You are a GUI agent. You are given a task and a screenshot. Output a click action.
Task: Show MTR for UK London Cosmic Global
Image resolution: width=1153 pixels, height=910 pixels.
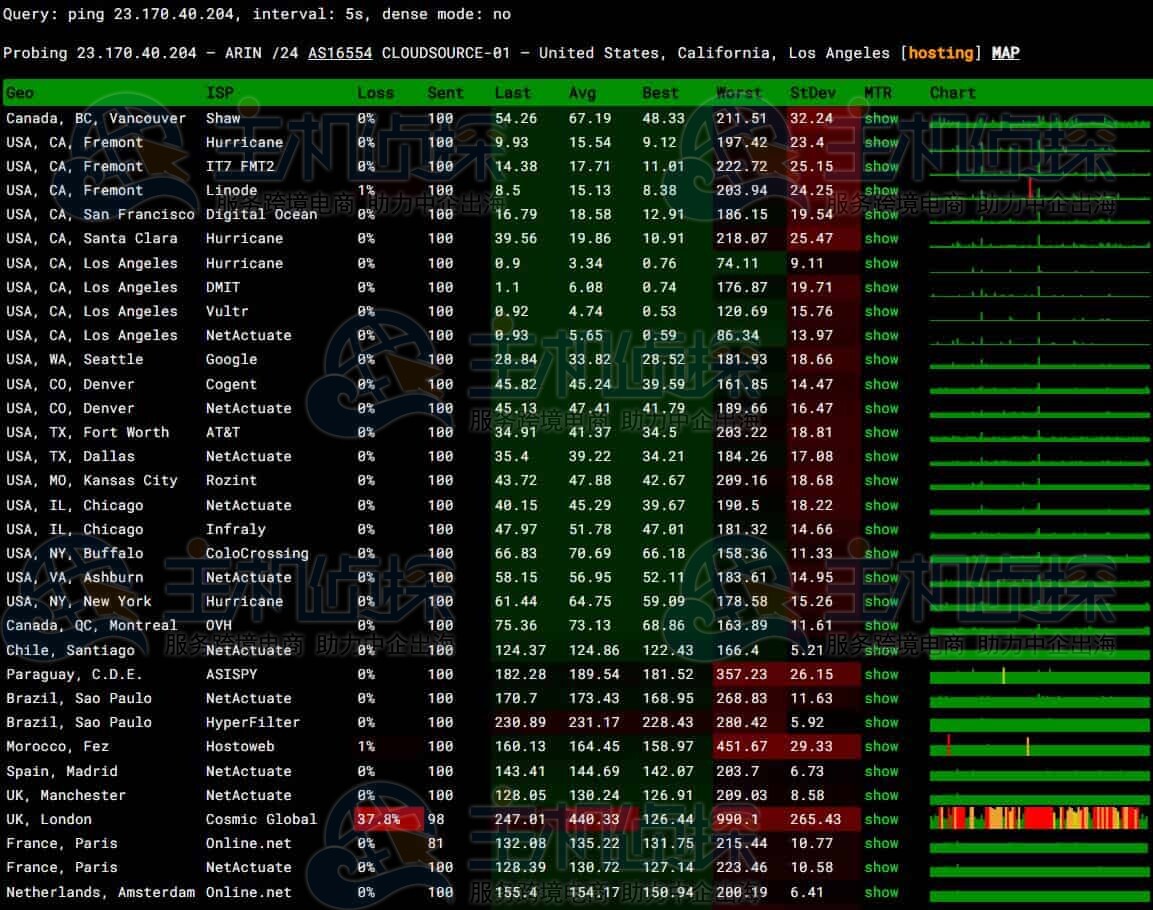click(x=881, y=819)
